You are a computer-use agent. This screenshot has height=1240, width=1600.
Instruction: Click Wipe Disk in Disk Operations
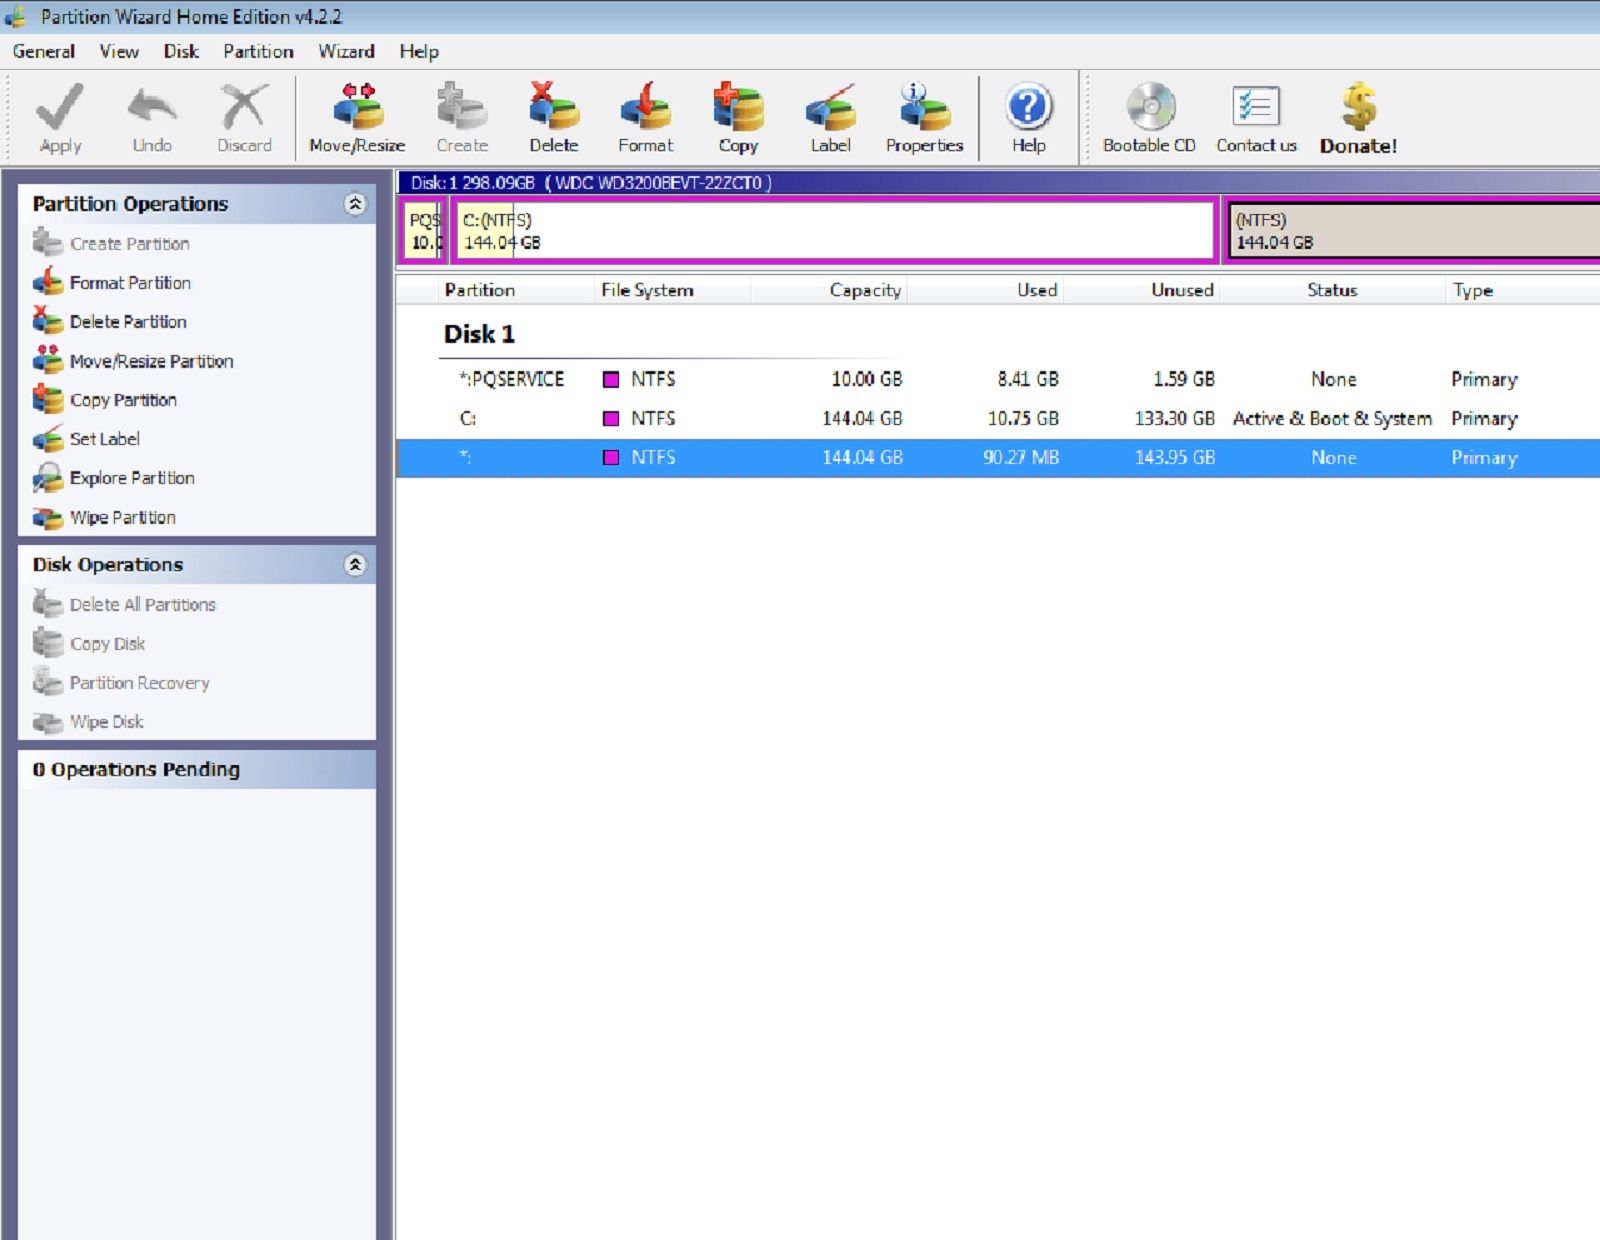click(x=106, y=722)
